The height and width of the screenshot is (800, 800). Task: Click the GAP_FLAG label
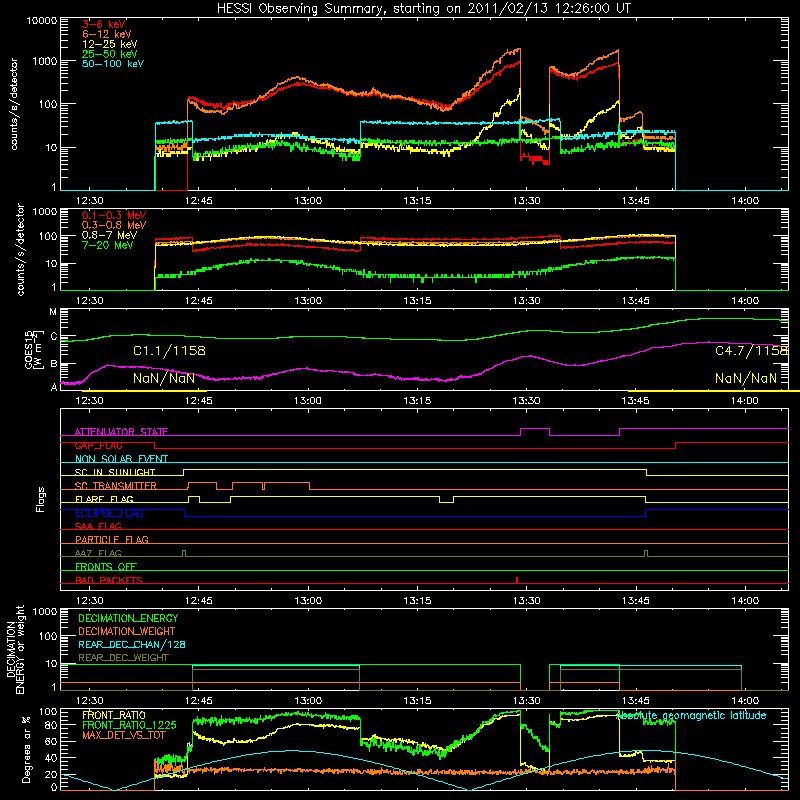(x=99, y=445)
